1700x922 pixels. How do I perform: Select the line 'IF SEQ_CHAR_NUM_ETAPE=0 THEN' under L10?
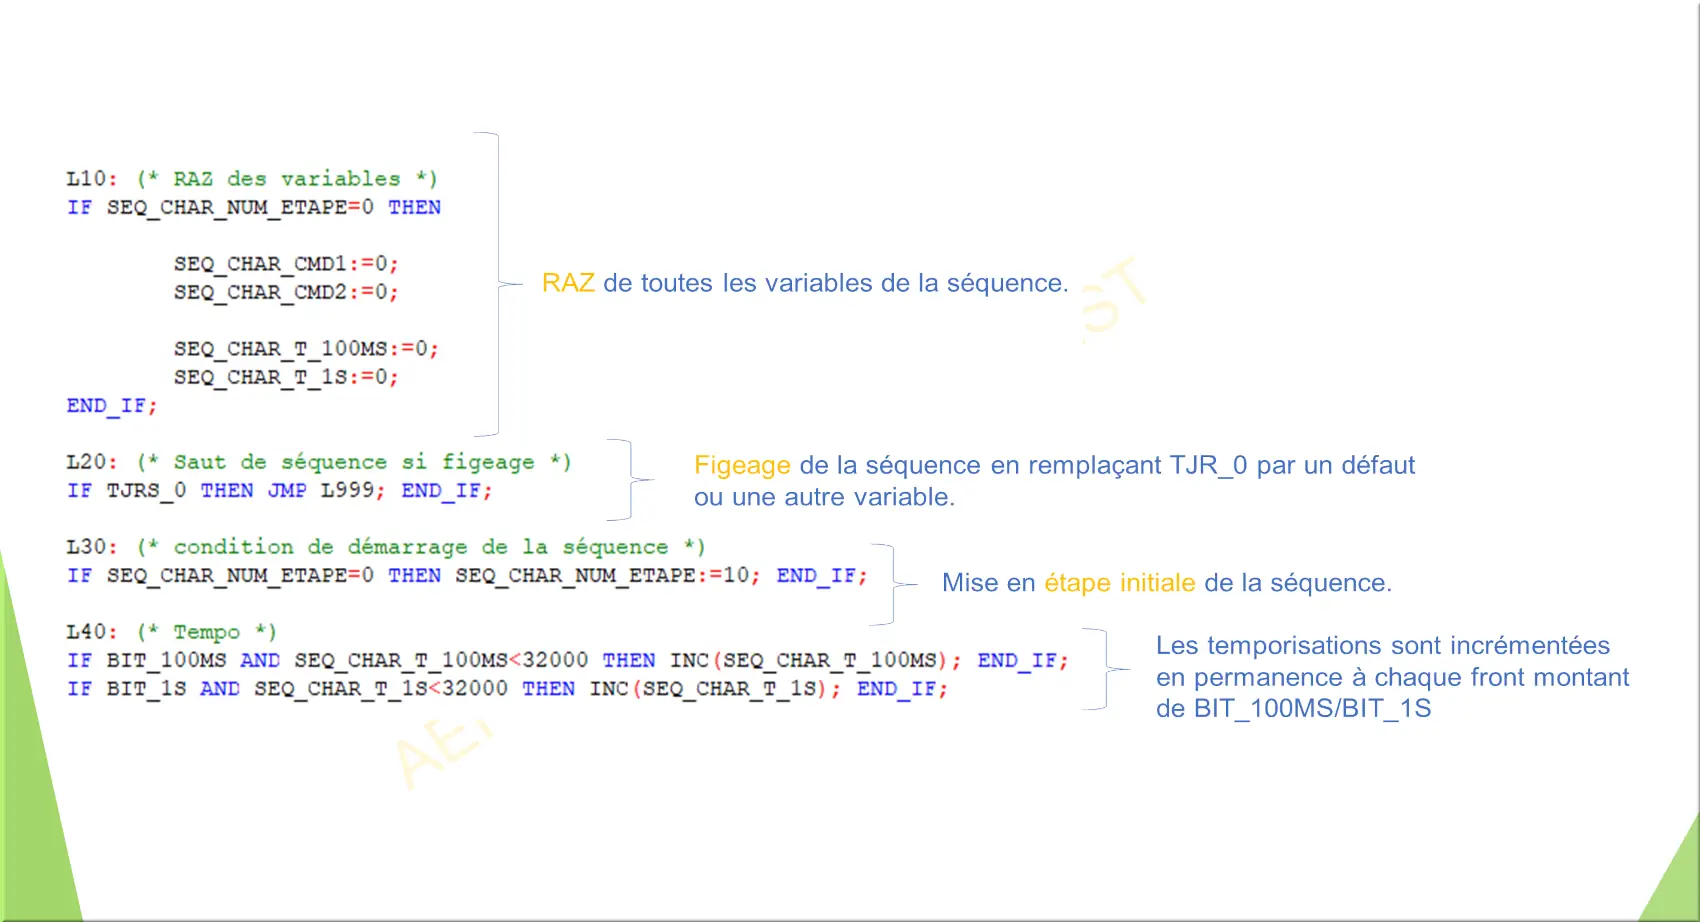(x=254, y=207)
